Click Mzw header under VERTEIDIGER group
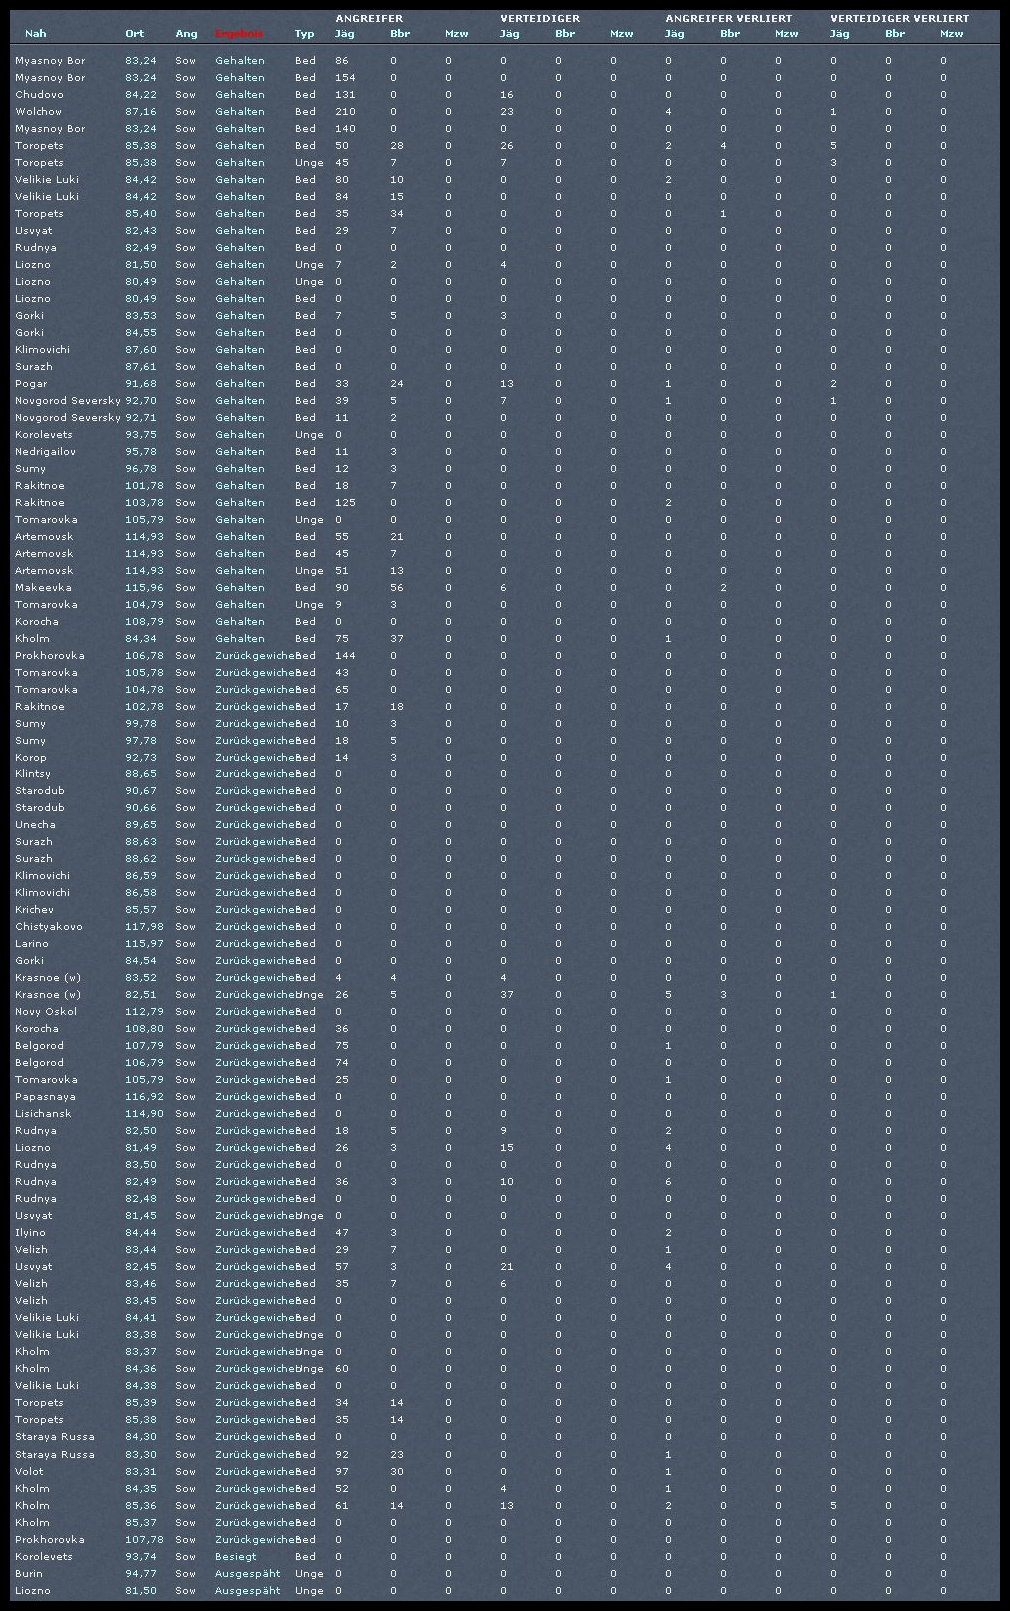 (621, 34)
